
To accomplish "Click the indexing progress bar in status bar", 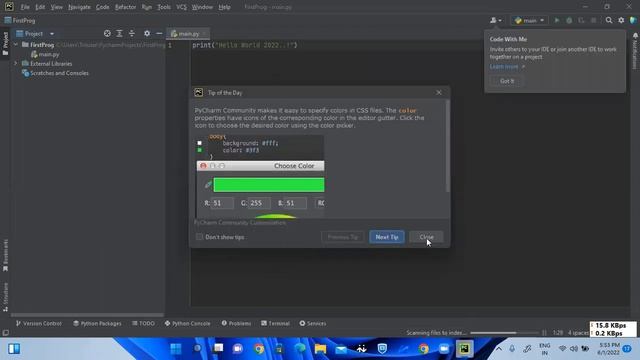I will [504, 333].
